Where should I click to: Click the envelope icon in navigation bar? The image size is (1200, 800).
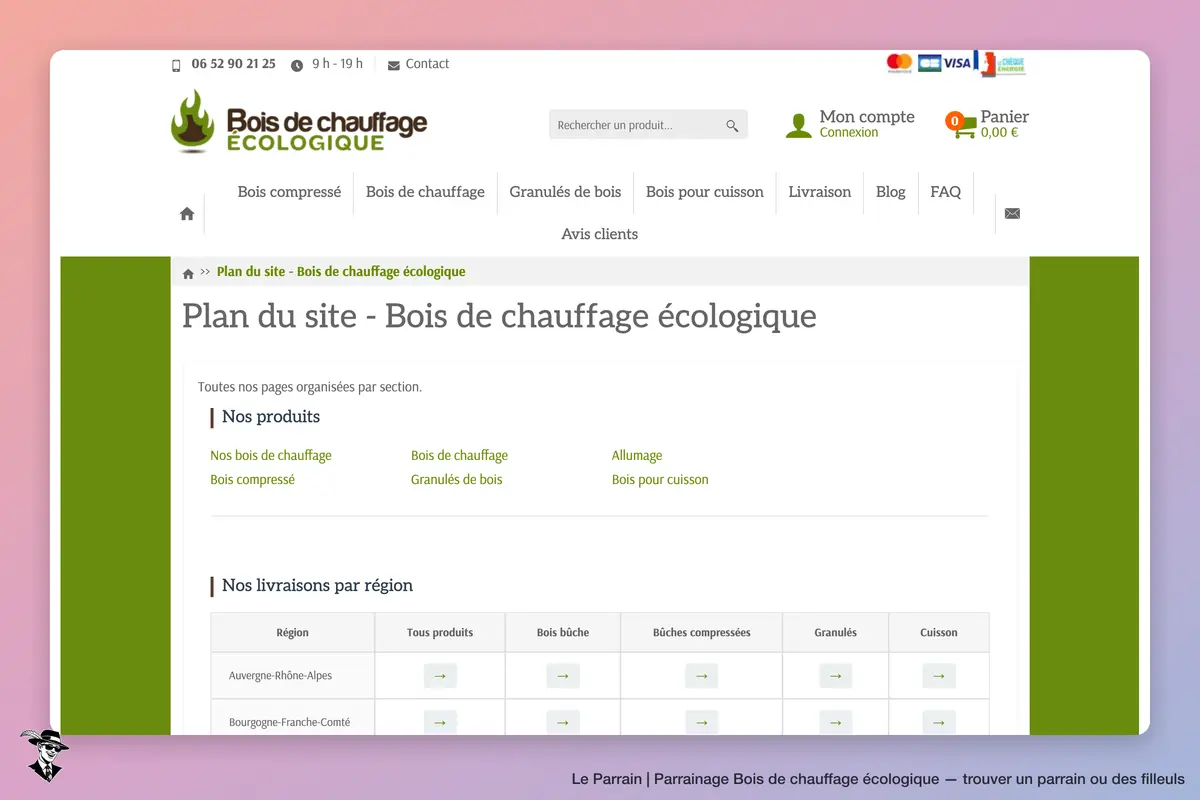1012,213
